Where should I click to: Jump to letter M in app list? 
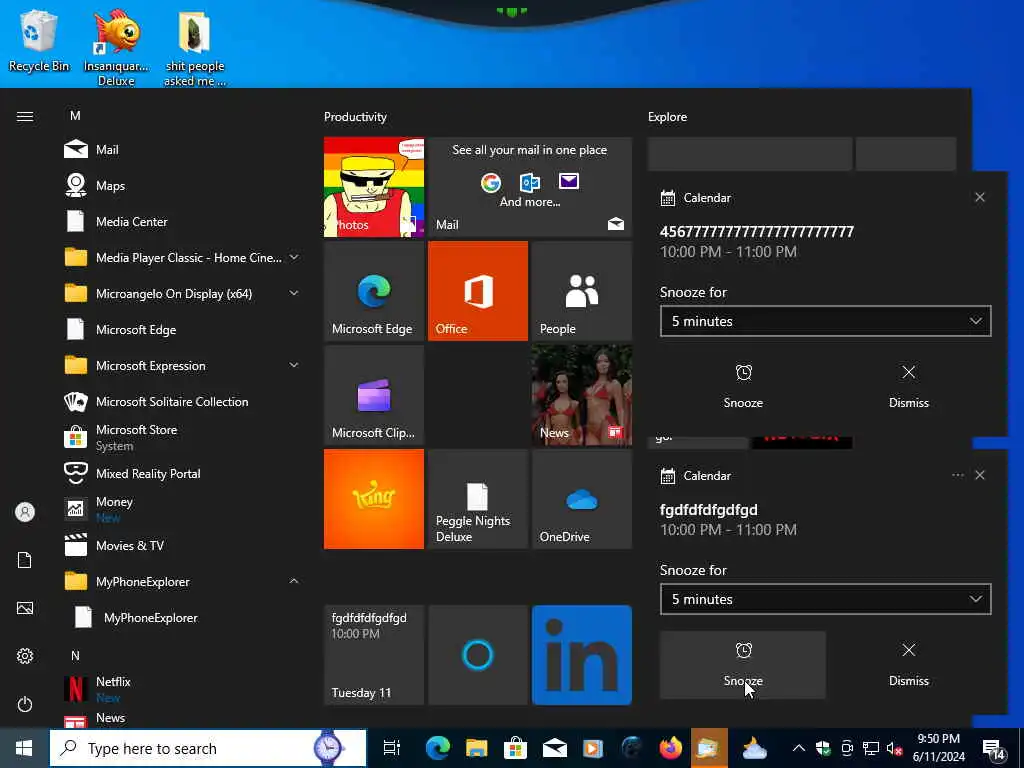75,116
